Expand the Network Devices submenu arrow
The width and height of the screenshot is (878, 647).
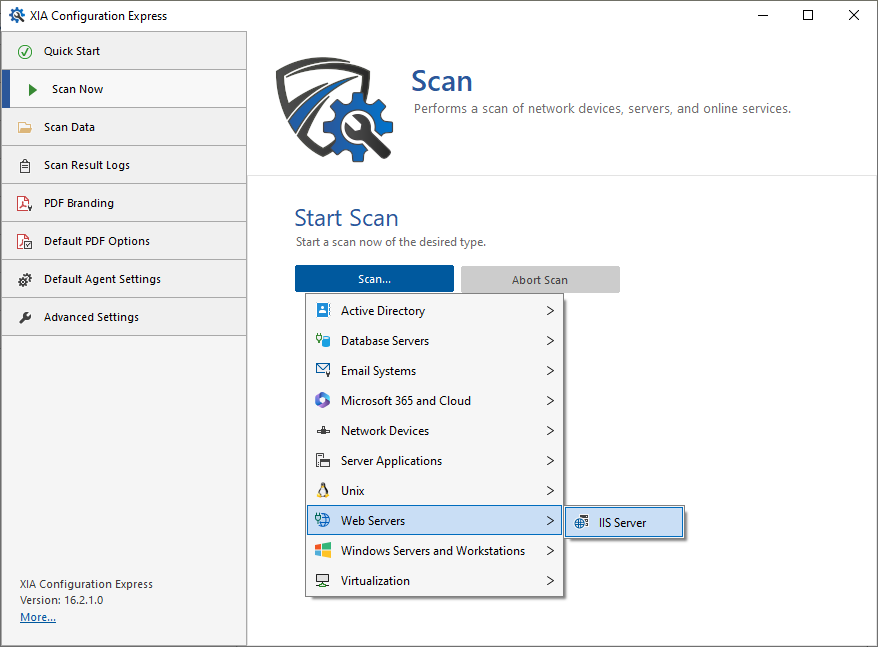pos(550,430)
